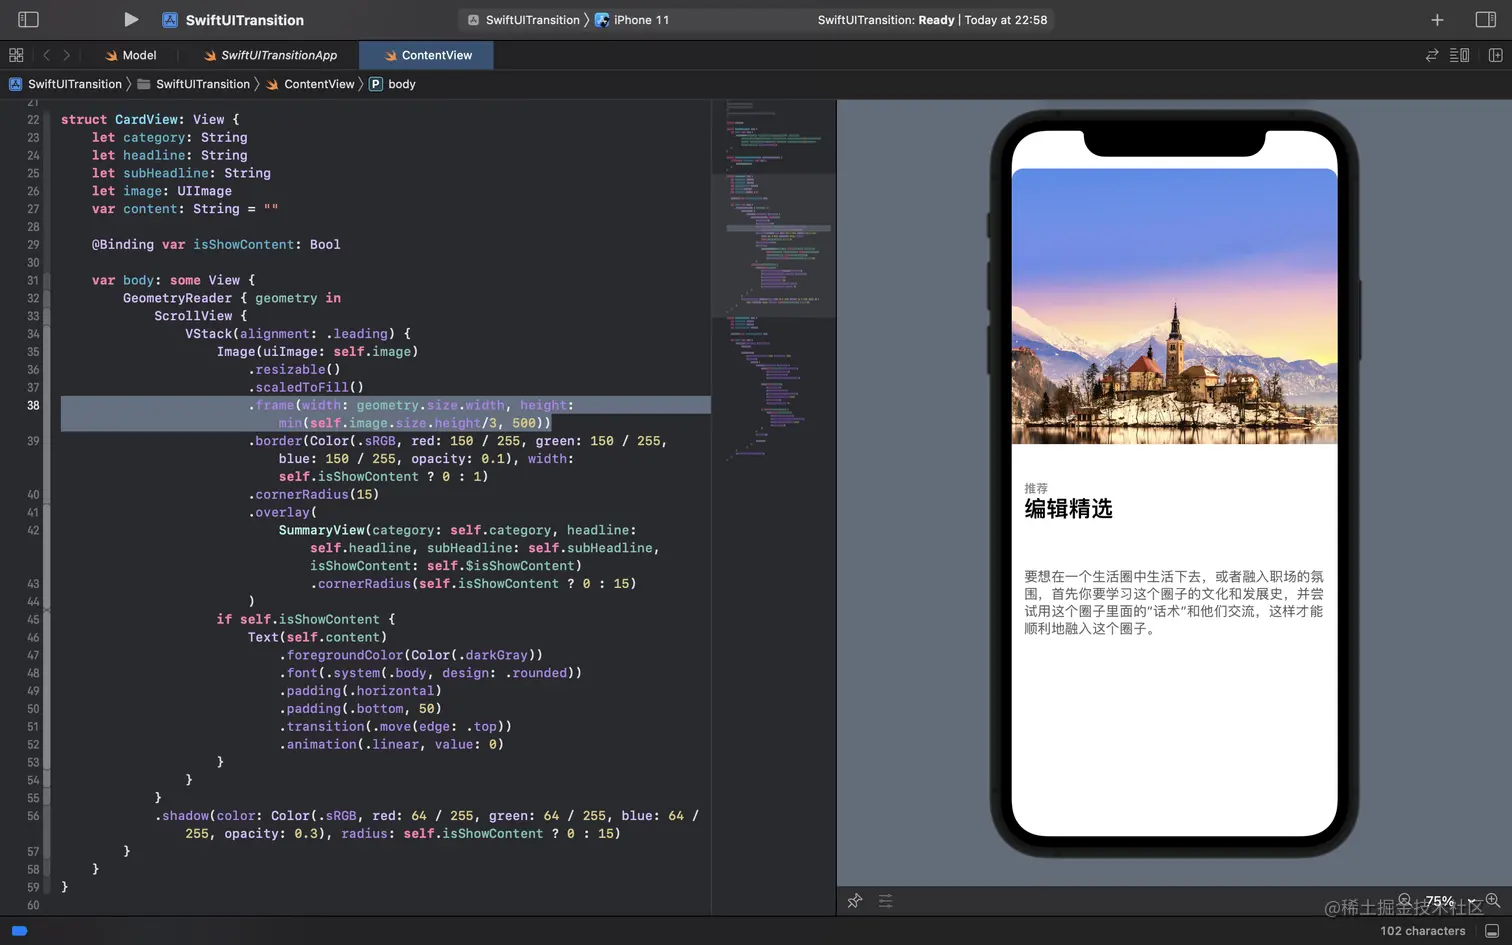The height and width of the screenshot is (945, 1512).
Task: Click the '推荐' category label in preview
Action: (1036, 488)
